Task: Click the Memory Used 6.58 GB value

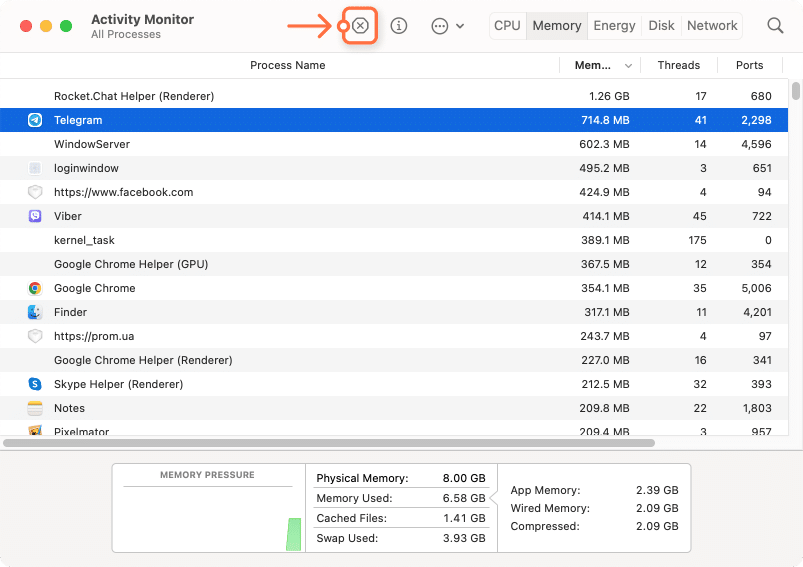Action: 464,498
